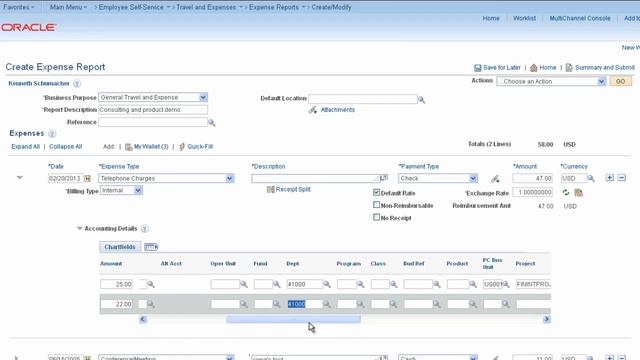Click the Home link in top header
The image size is (640, 360).
[x=491, y=18]
